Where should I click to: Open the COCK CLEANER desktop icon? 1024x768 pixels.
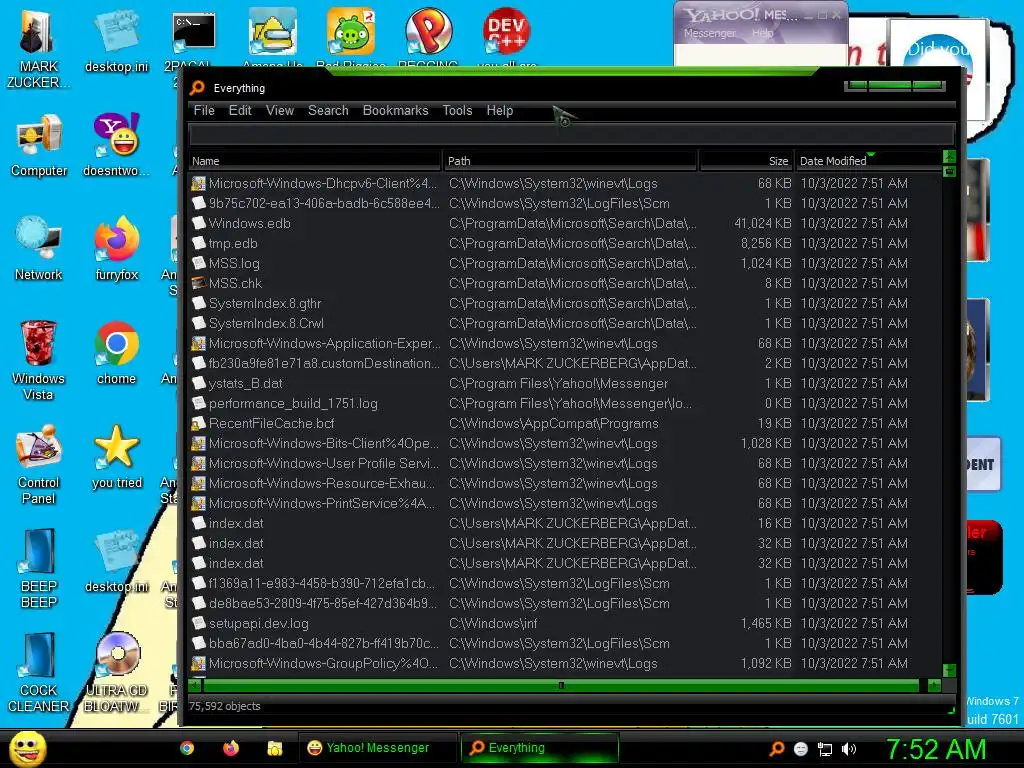pos(39,673)
